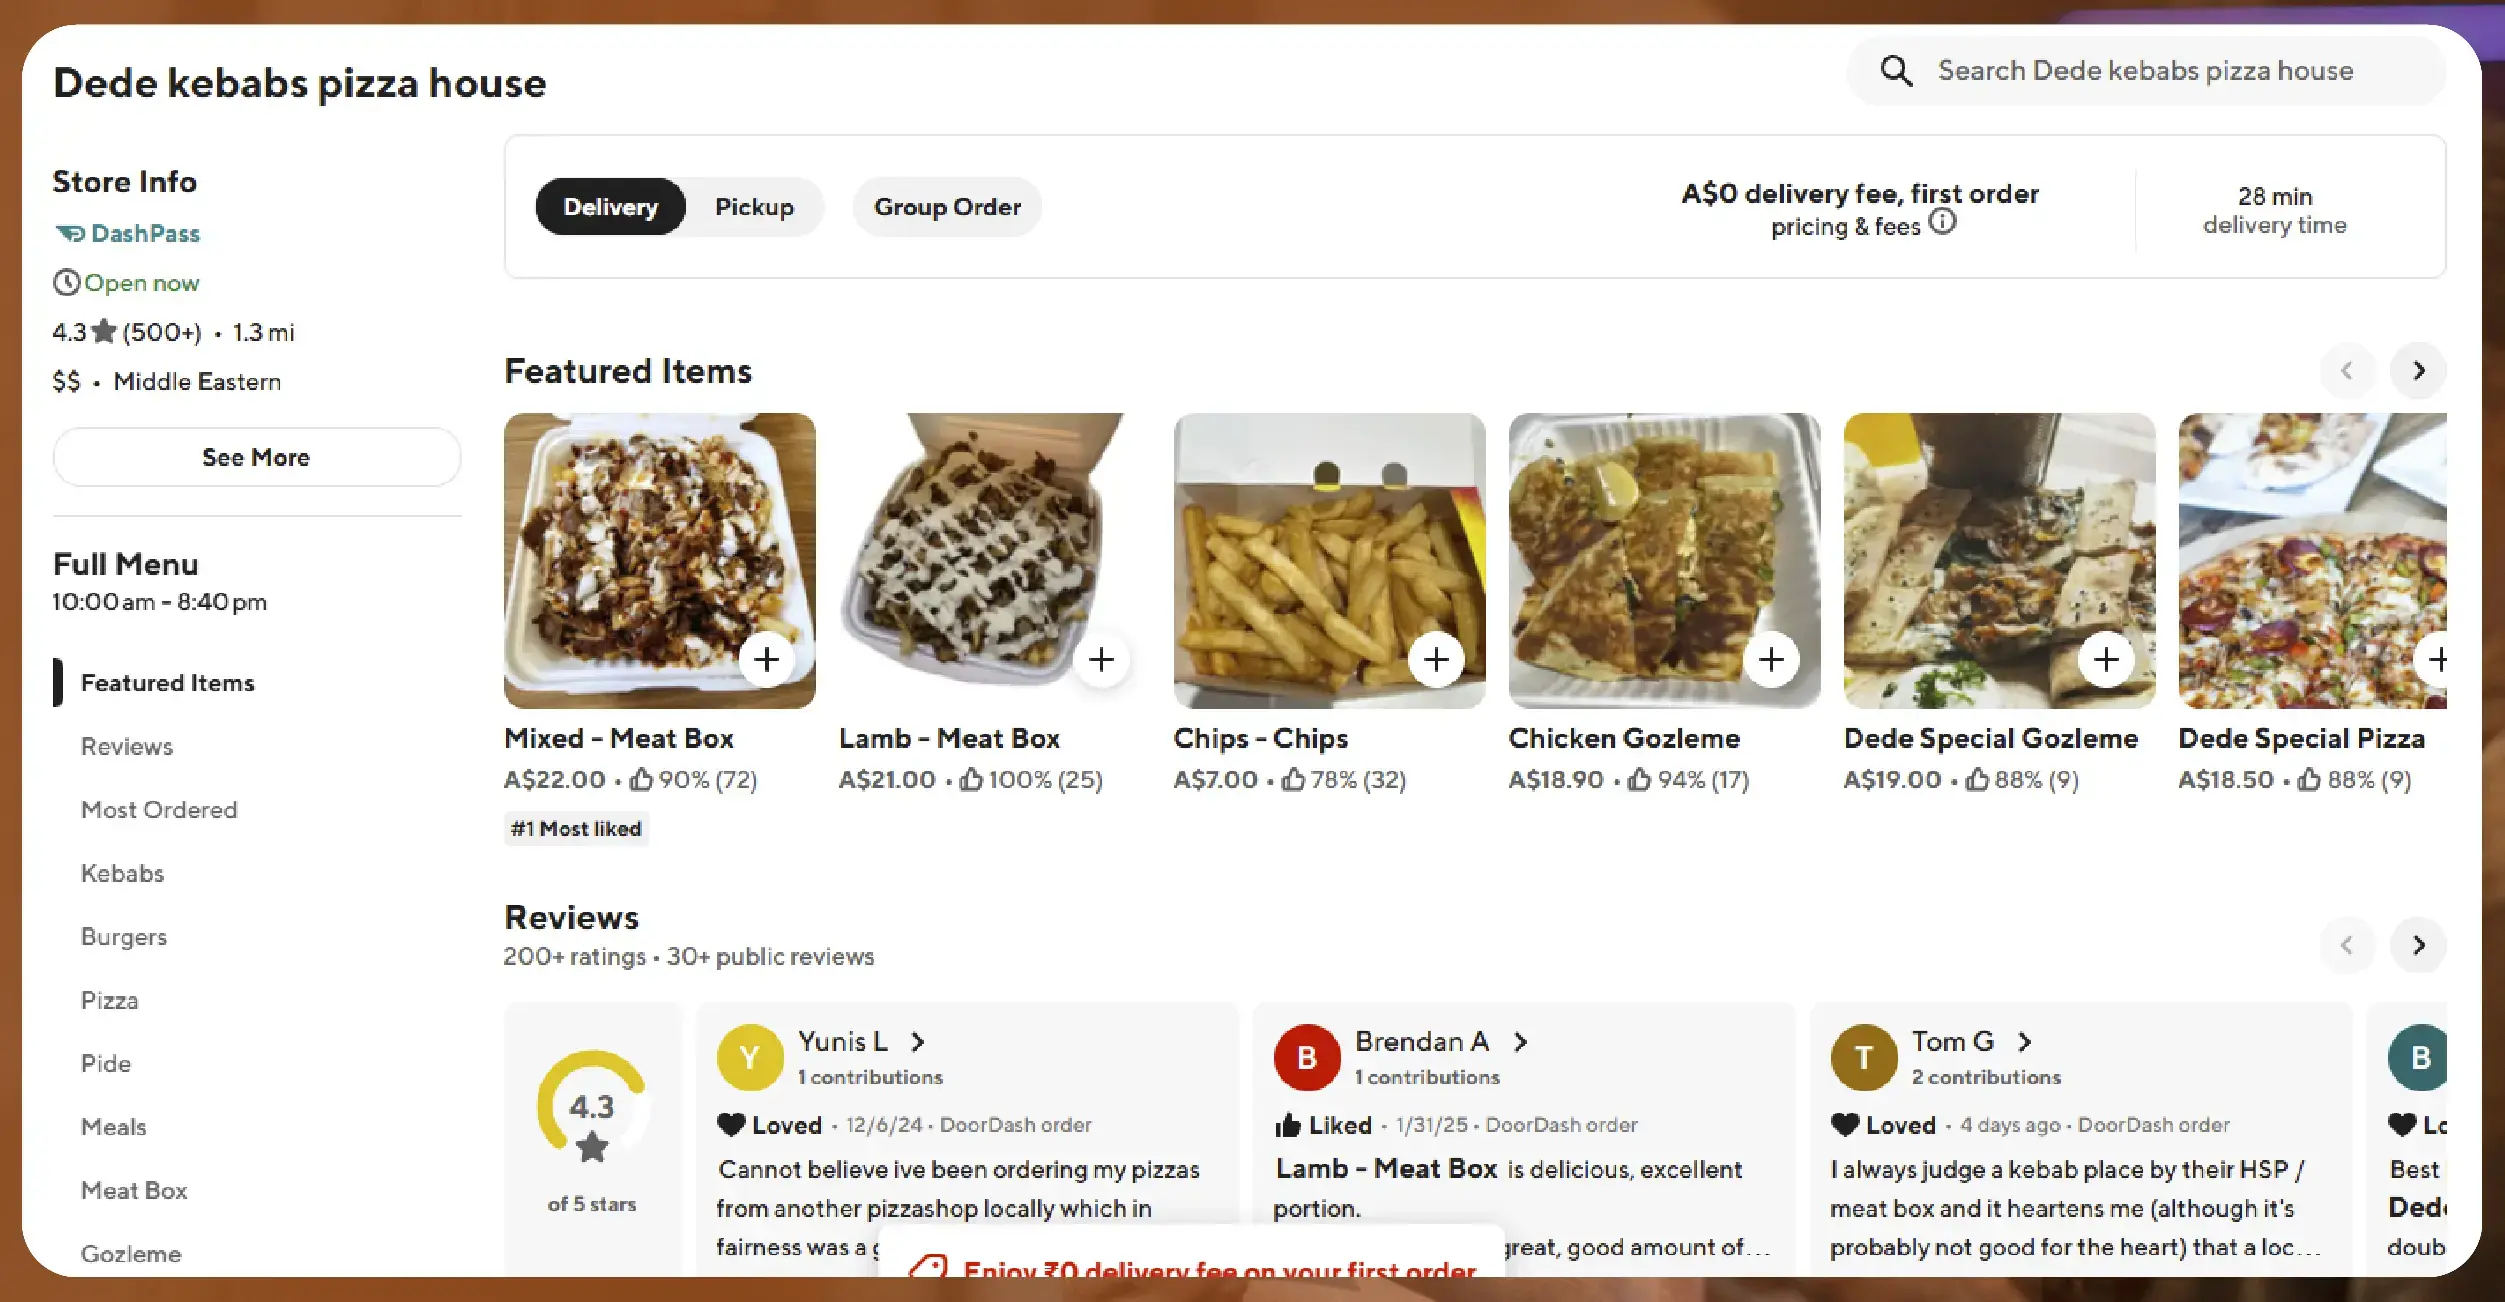The width and height of the screenshot is (2505, 1302).
Task: Add Chips - Chips with plus icon
Action: [1437, 660]
